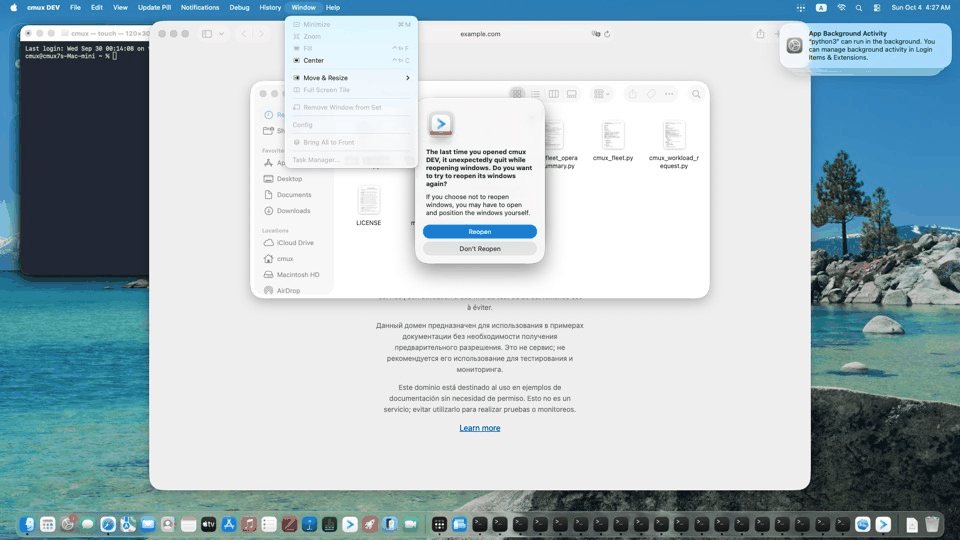Select Zoom in the Window menu
The image size is (960, 540).
[351, 36]
